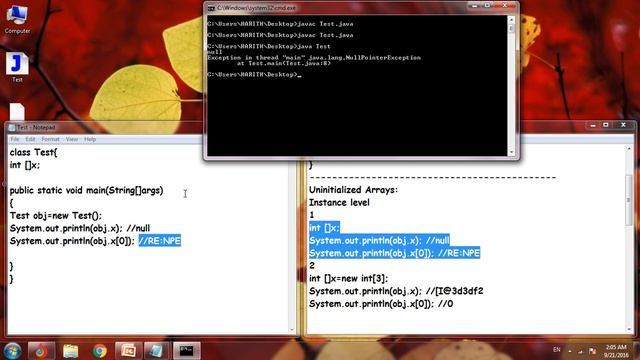Open the File menu in Notepad

pyautogui.click(x=15, y=139)
